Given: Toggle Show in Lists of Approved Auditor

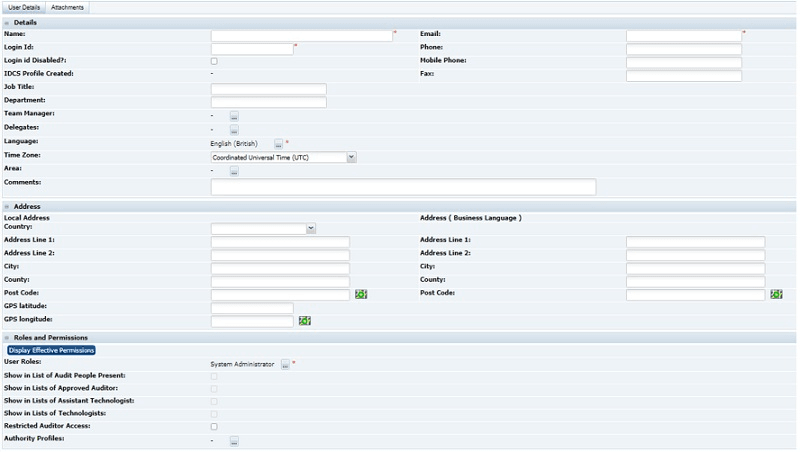Looking at the screenshot, I should pos(214,389).
